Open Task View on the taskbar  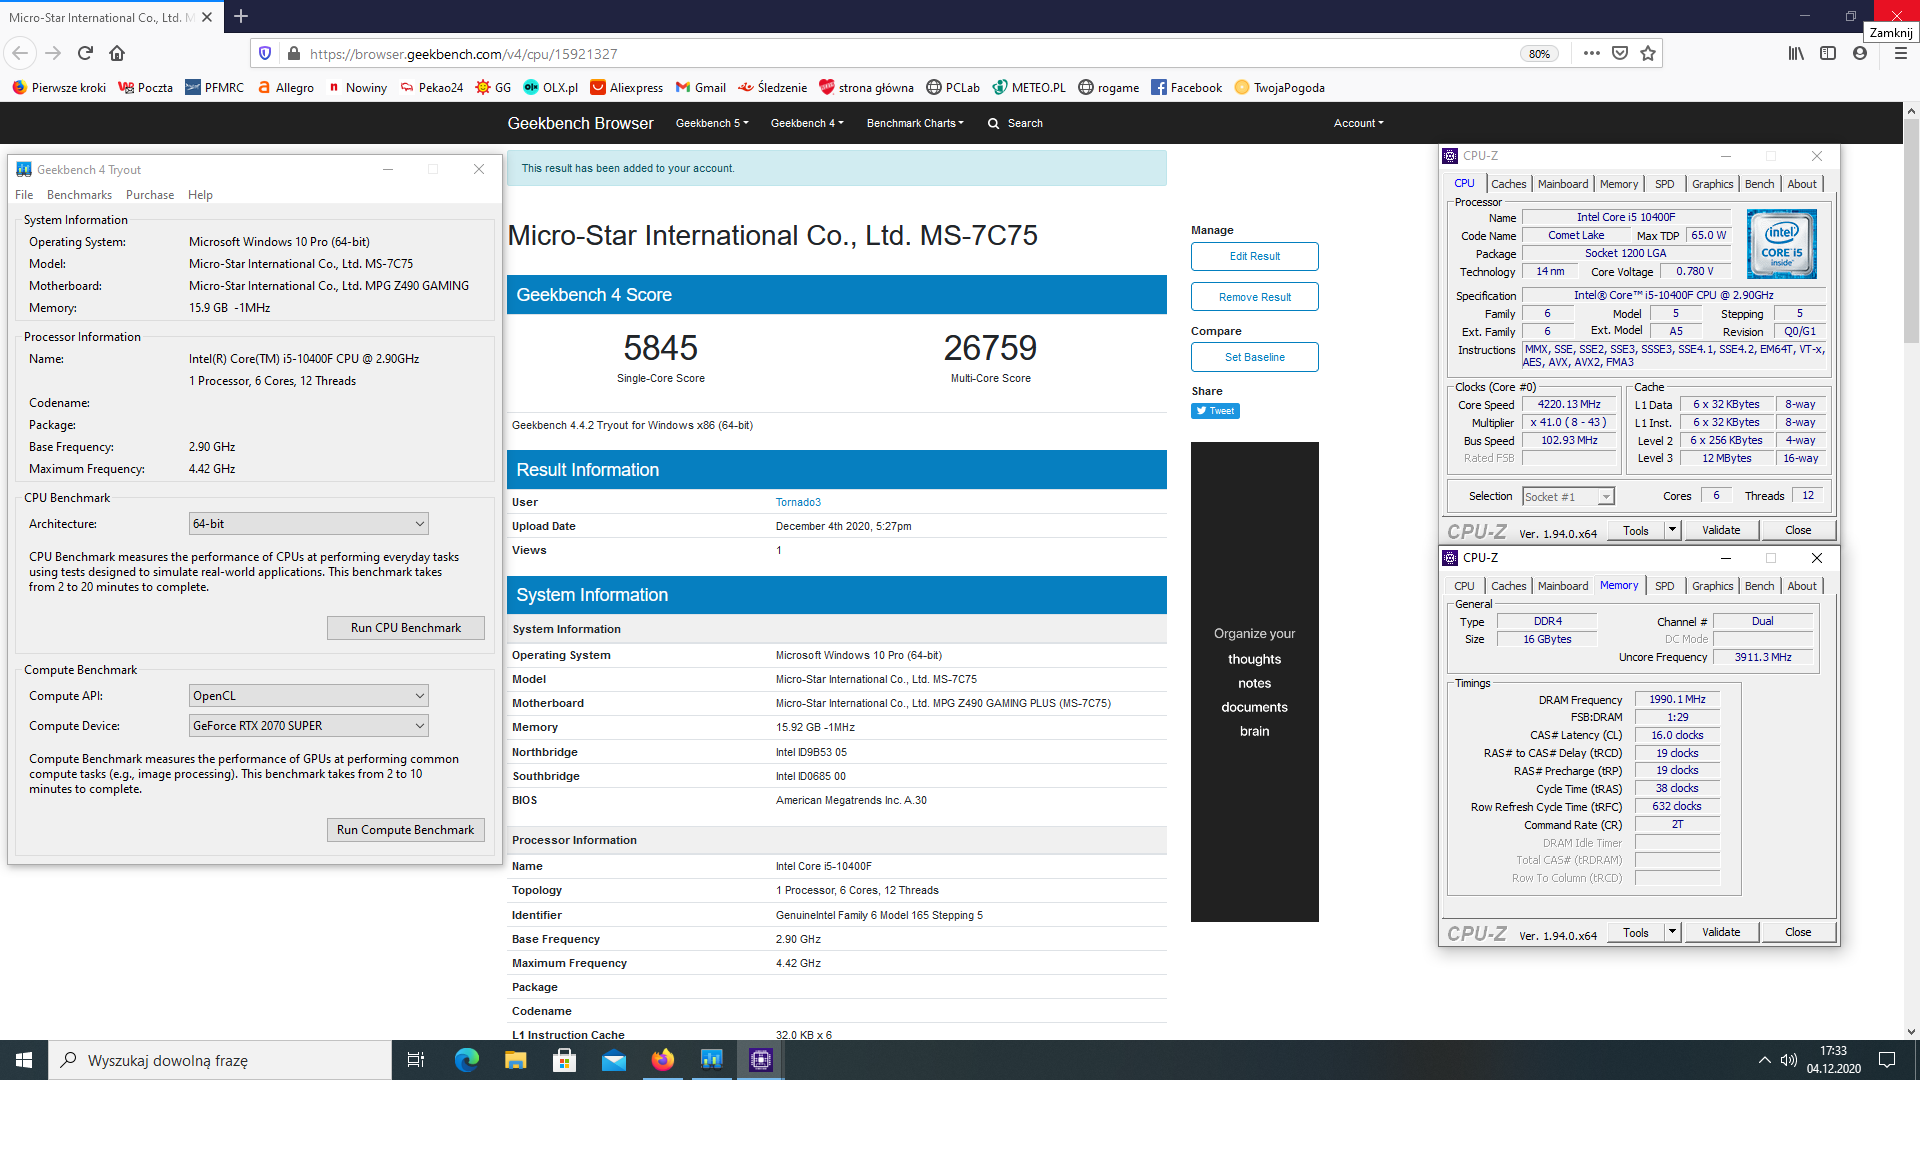coord(416,1060)
